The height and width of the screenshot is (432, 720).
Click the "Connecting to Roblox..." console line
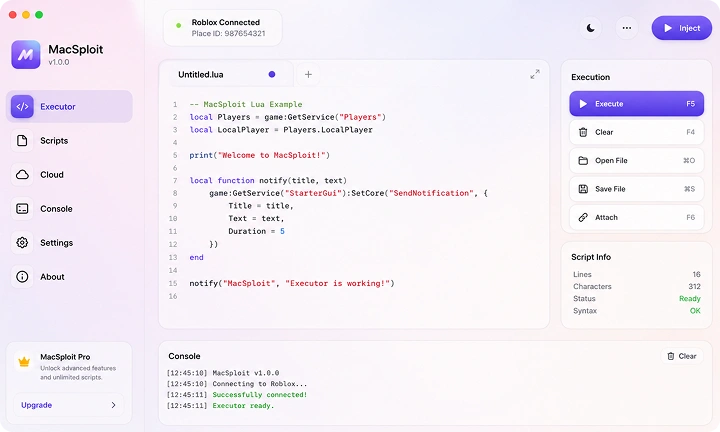[259, 383]
